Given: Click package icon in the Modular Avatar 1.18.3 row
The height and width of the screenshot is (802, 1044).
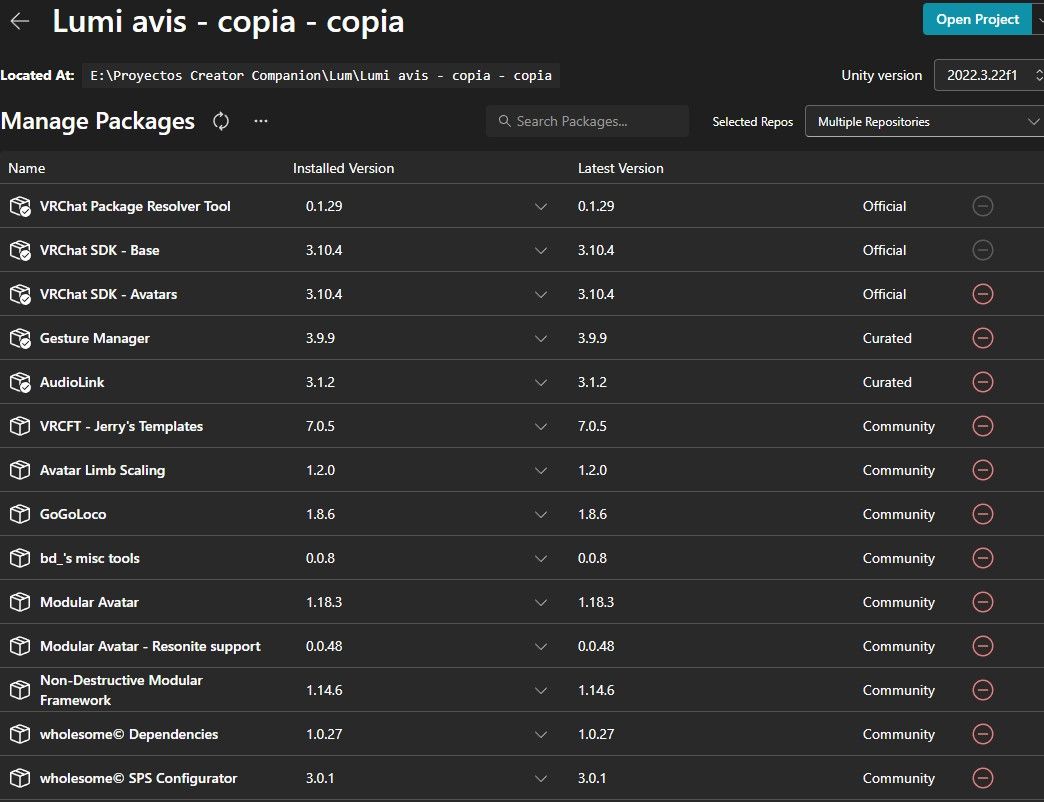Looking at the screenshot, I should point(20,602).
